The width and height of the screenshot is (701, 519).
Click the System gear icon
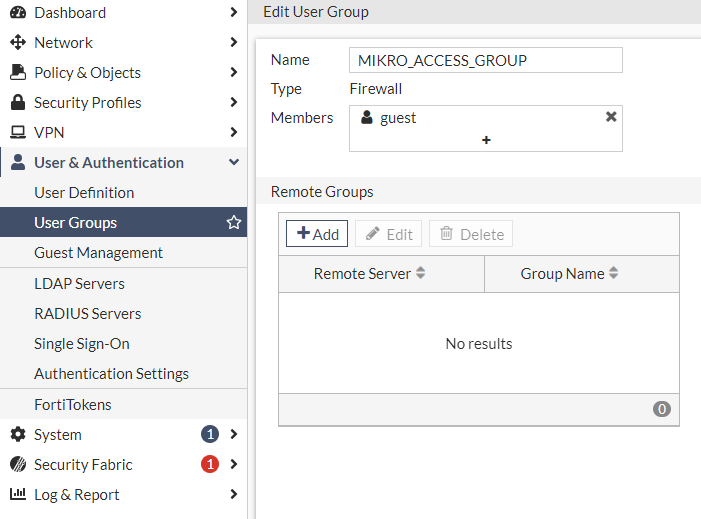click(17, 435)
